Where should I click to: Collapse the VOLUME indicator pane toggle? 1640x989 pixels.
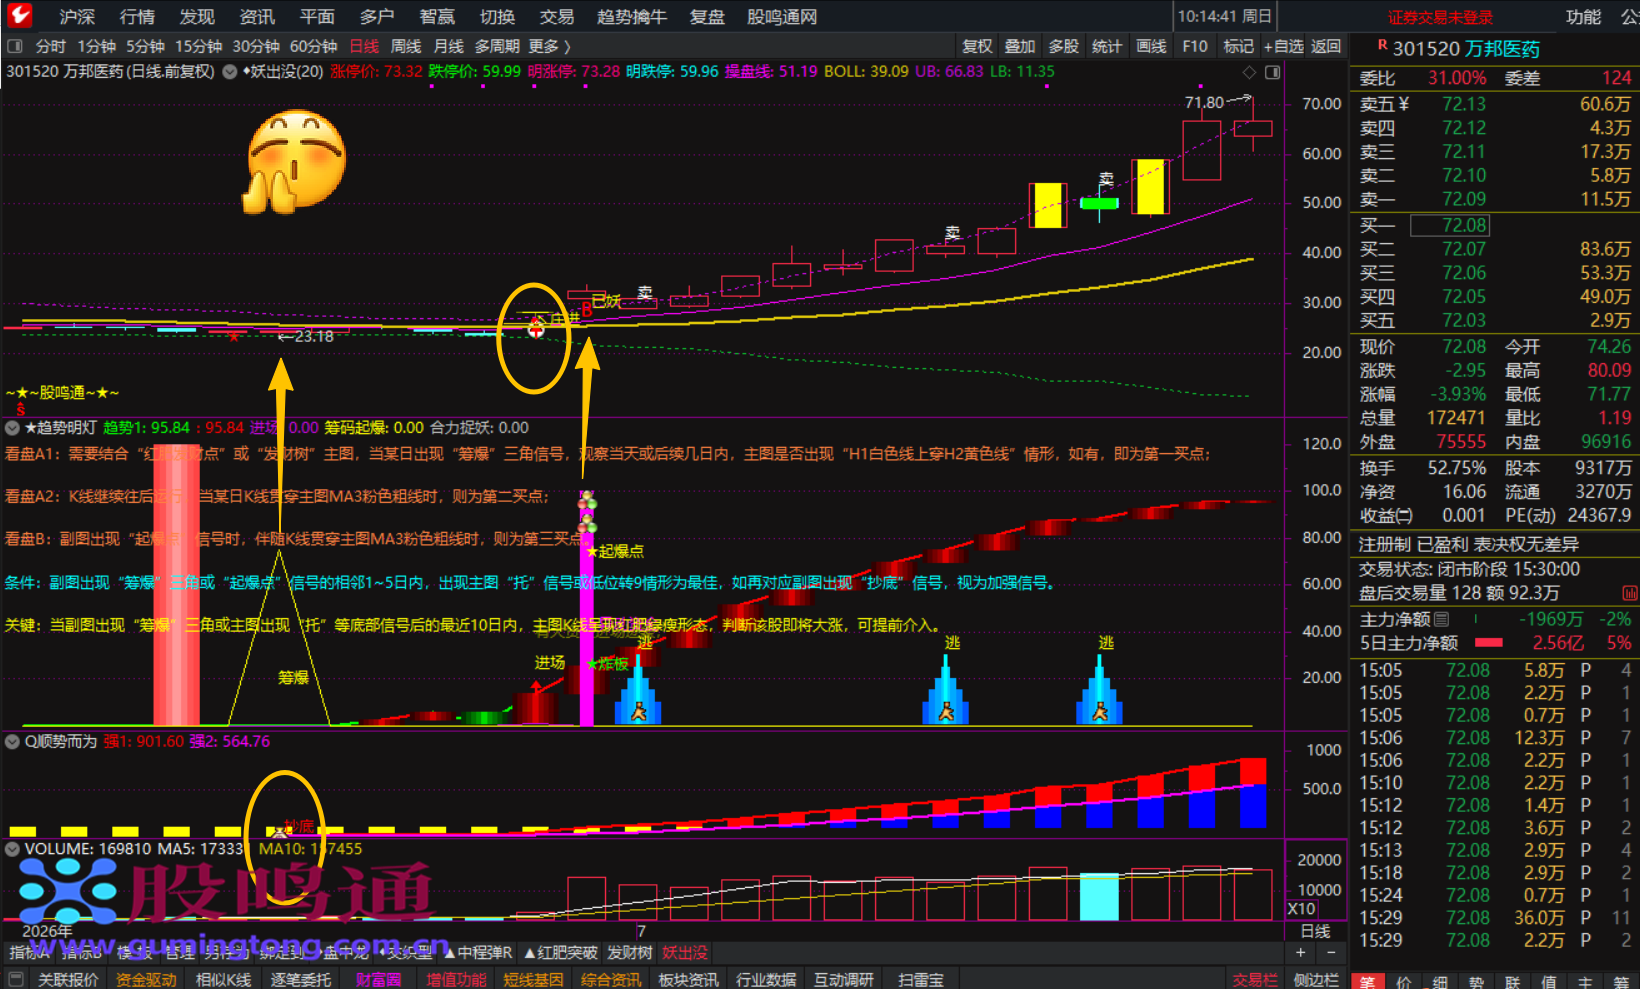point(13,849)
